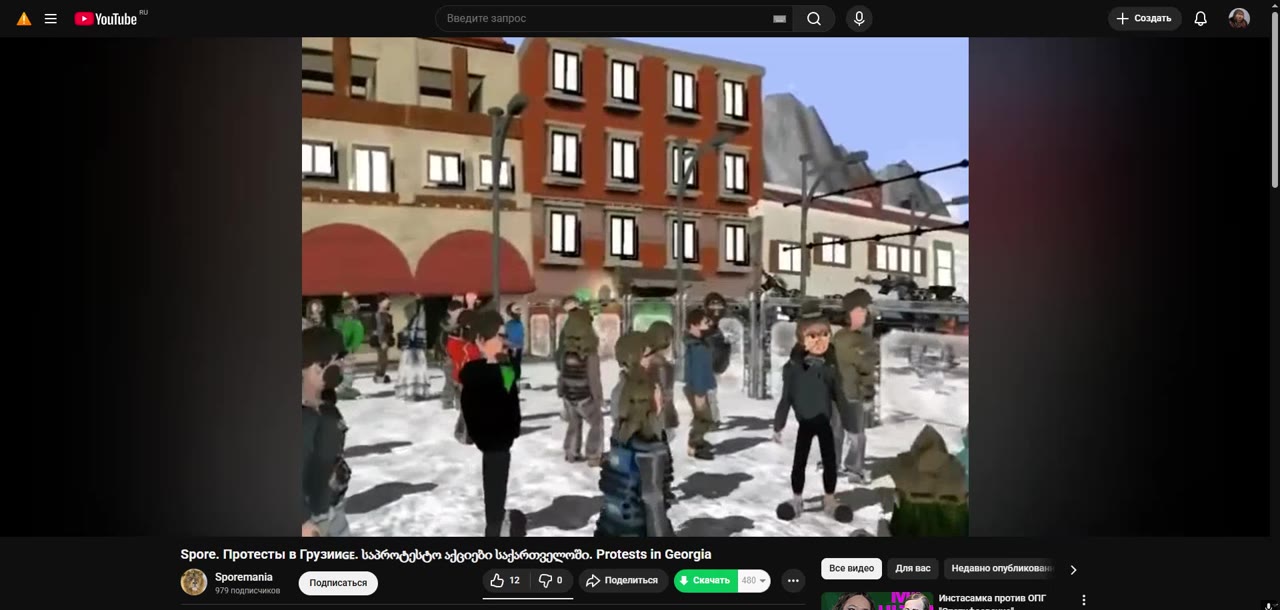1280x610 pixels.
Task: Open the 480 quality dropdown
Action: [x=754, y=581]
